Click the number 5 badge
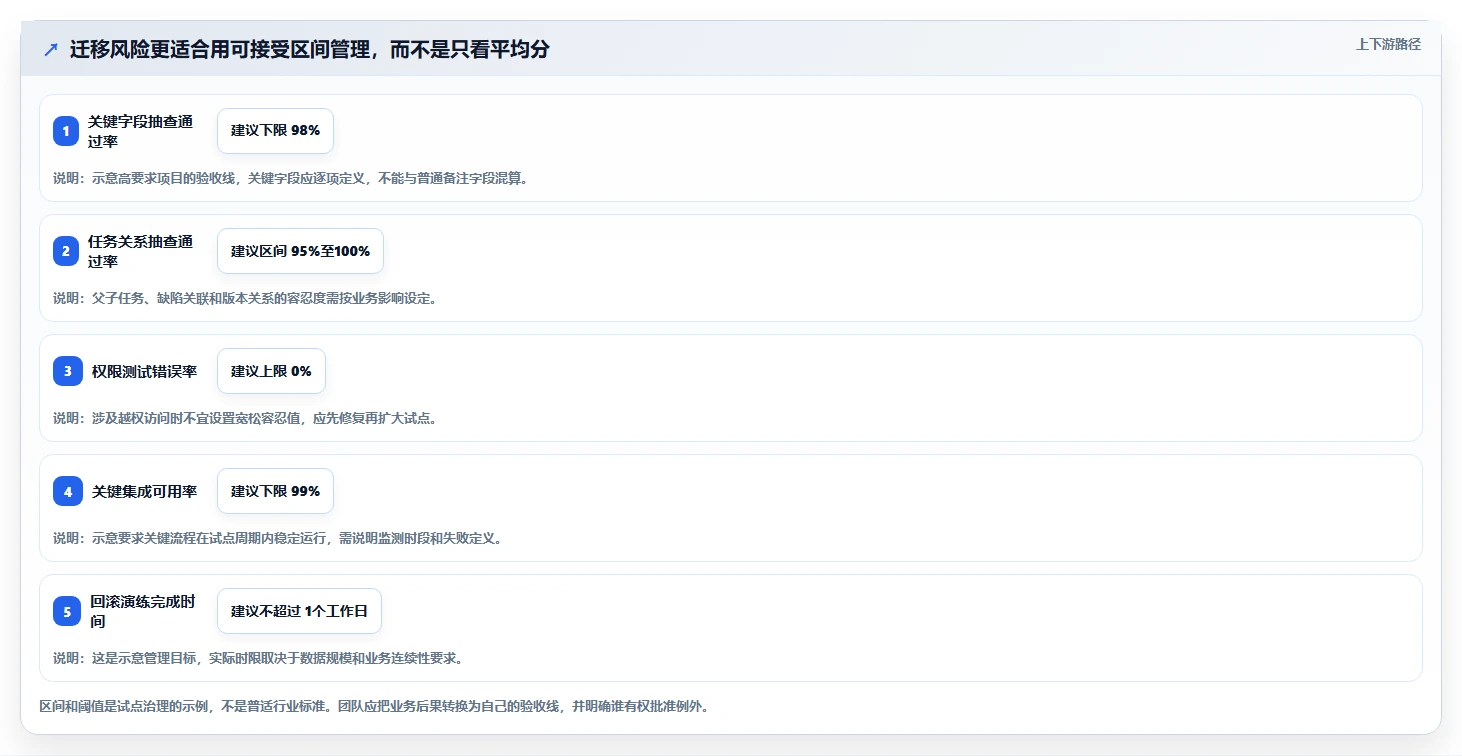This screenshot has width=1462, height=756. (x=66, y=611)
